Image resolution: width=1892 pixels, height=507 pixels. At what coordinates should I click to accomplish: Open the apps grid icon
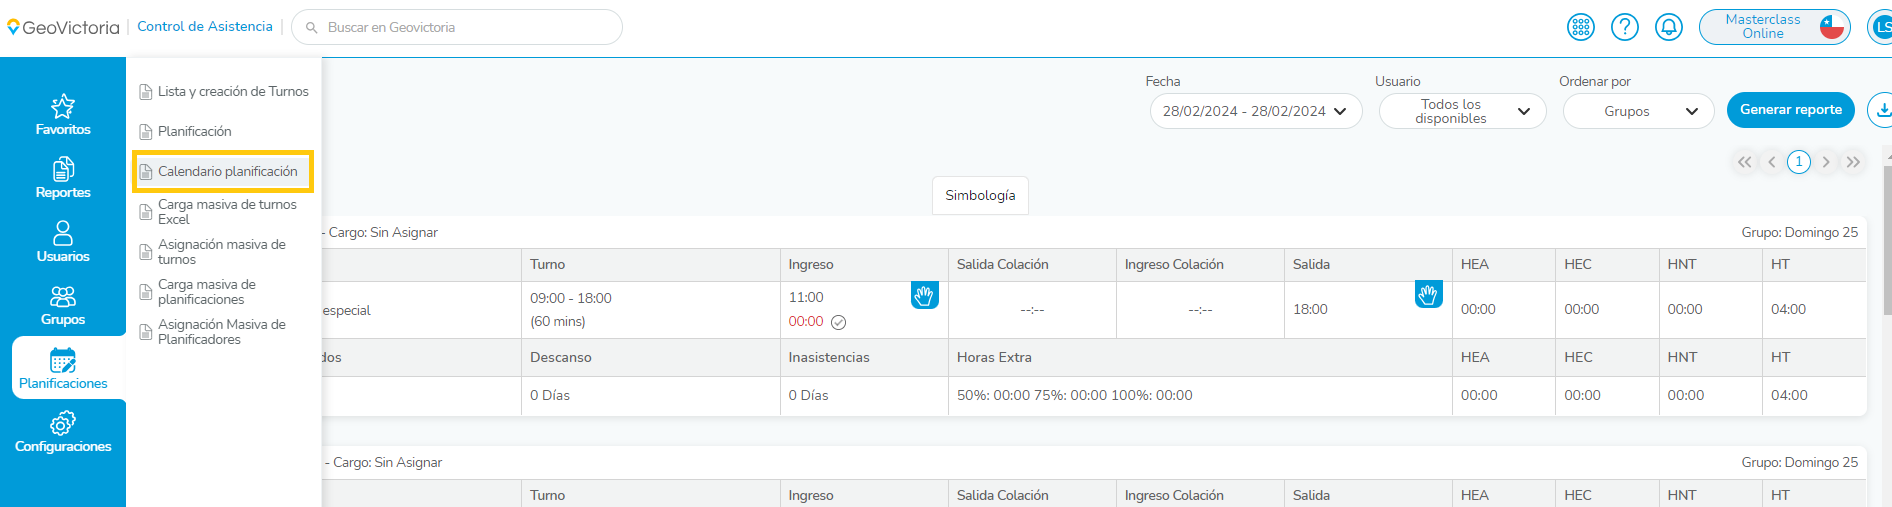pos(1580,27)
